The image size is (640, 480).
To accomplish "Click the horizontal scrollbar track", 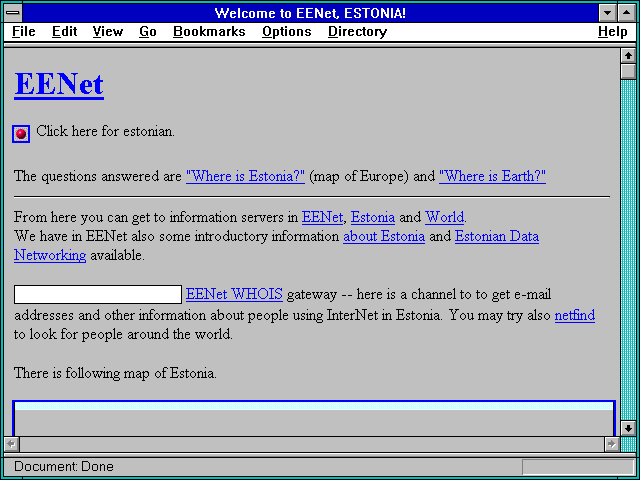I will pyautogui.click(x=312, y=444).
